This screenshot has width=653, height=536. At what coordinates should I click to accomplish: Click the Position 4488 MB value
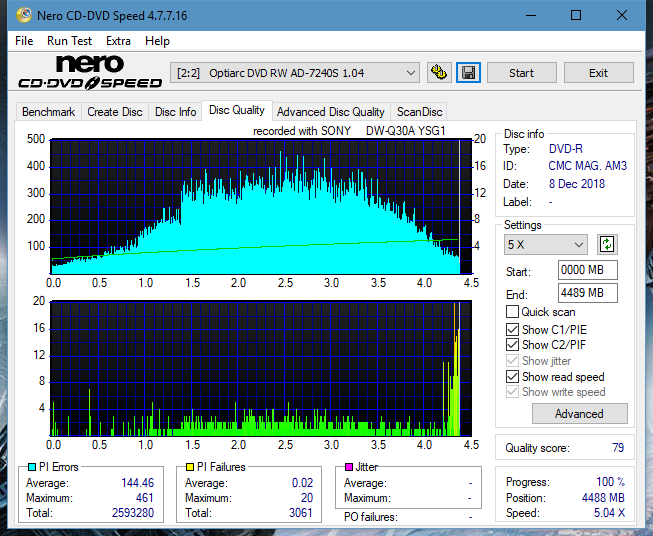coord(603,498)
